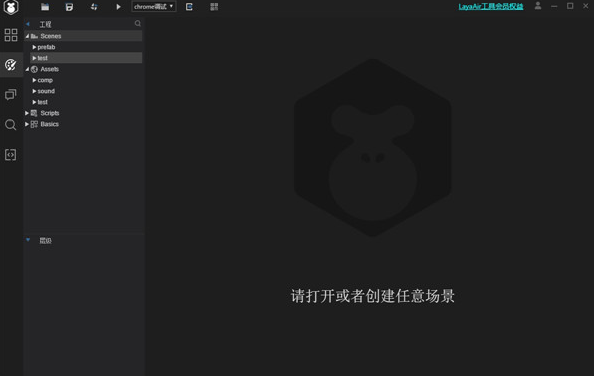Open the chrome调试 debug mode dropdown
This screenshot has width=594, height=376.
click(153, 6)
